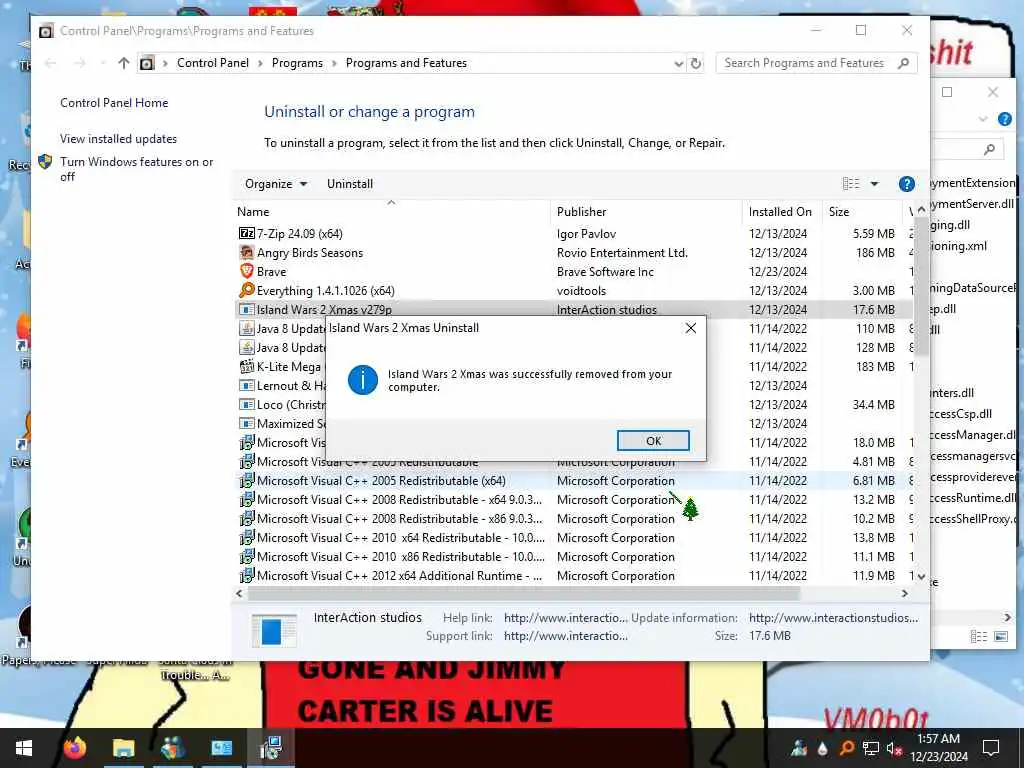This screenshot has height=768, width=1024.
Task: Click Visual C++ 2008 x64 Redistributable icon
Action: (x=246, y=500)
